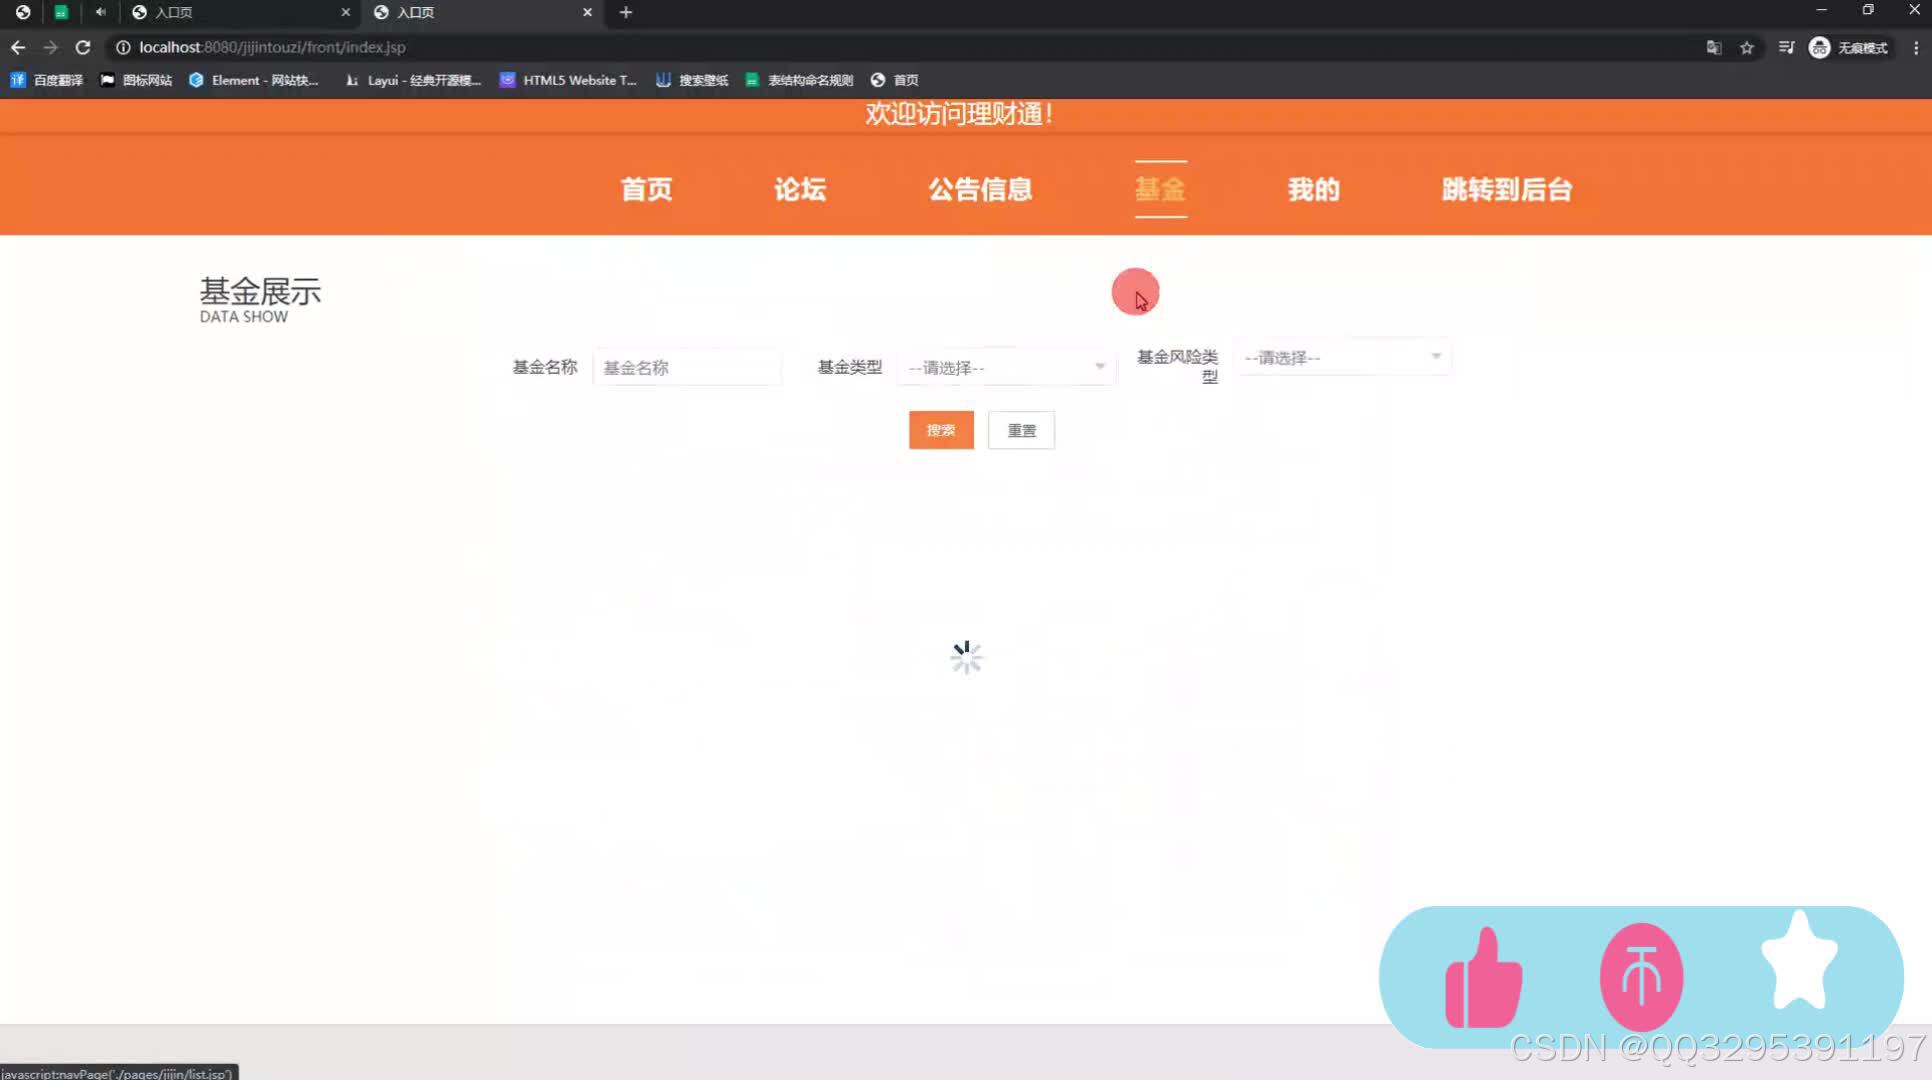Open the 公告信息 navigation item
Viewport: 1932px width, 1080px height.
point(980,189)
